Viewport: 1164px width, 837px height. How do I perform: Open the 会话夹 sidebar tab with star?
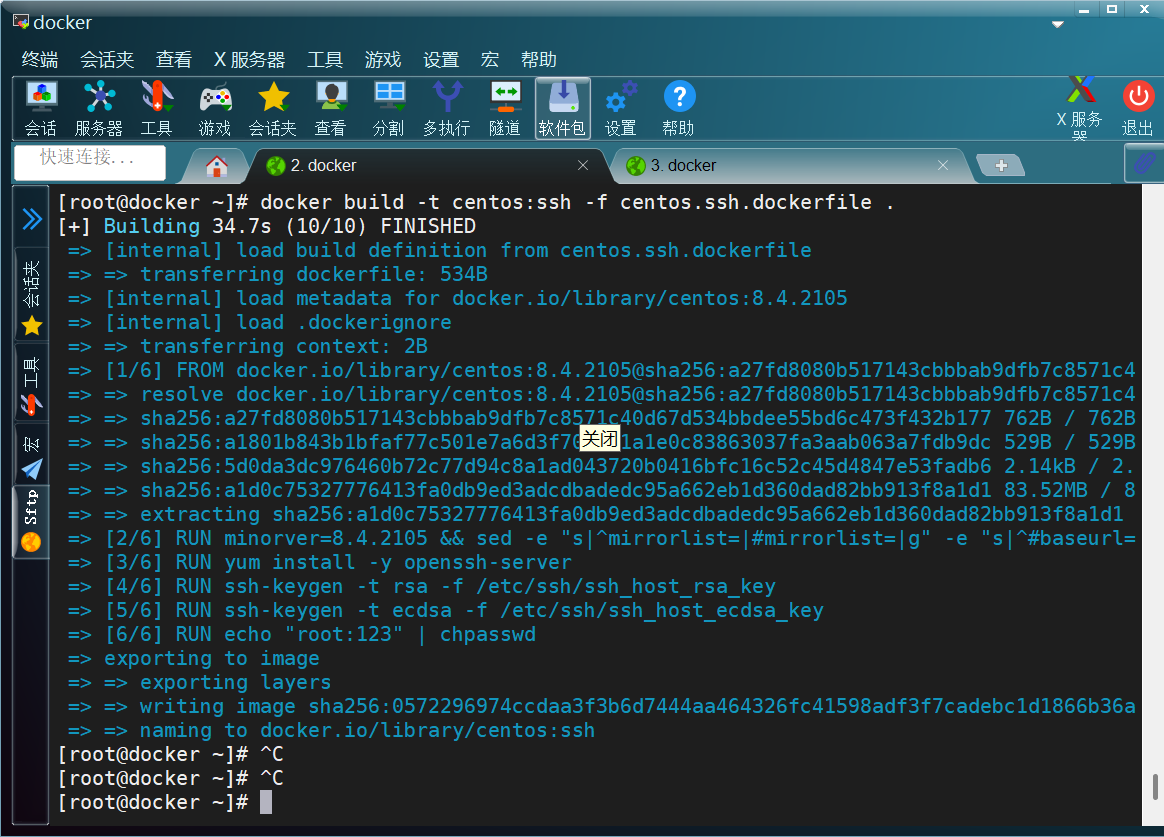pos(32,296)
